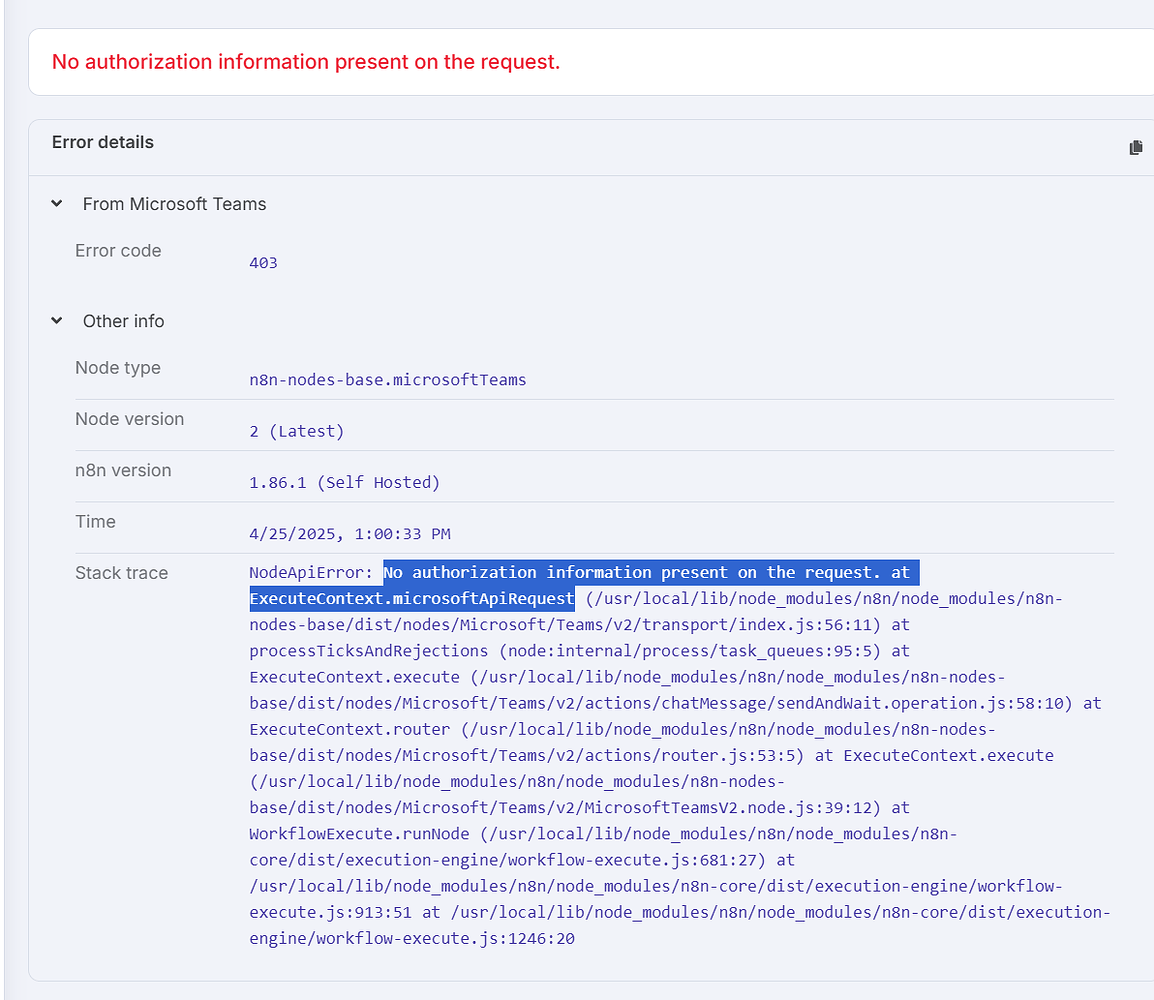Click the timestamp 4/25/2025 1:00:33 PM

pyautogui.click(x=350, y=533)
